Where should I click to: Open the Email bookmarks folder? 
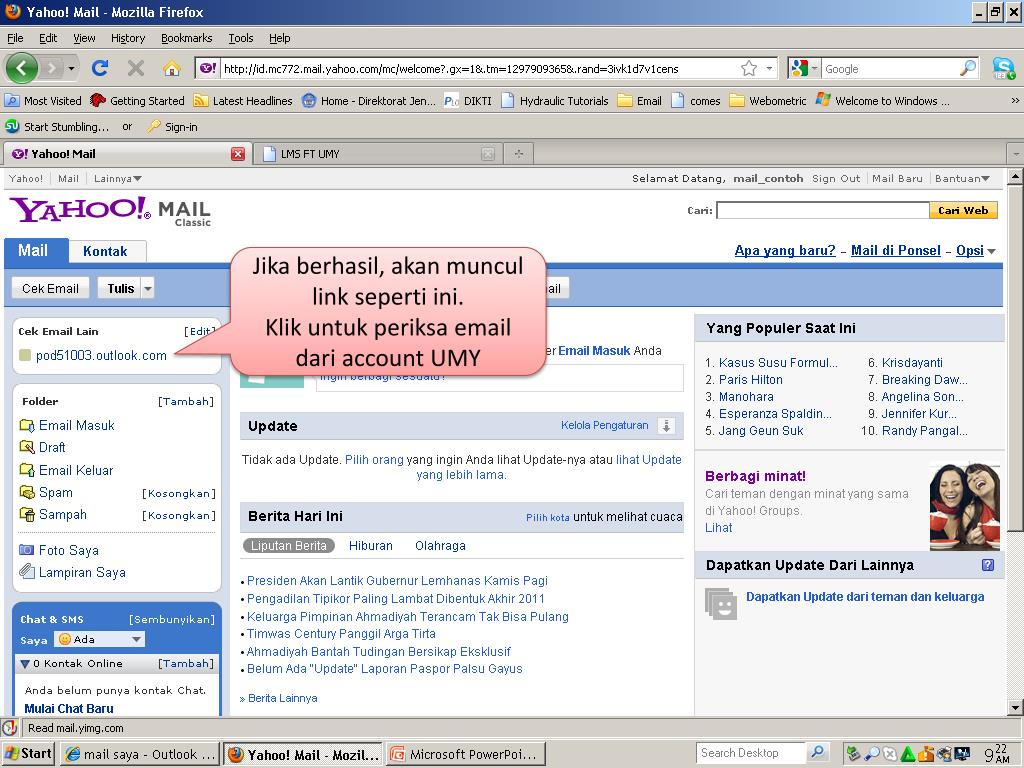(640, 101)
